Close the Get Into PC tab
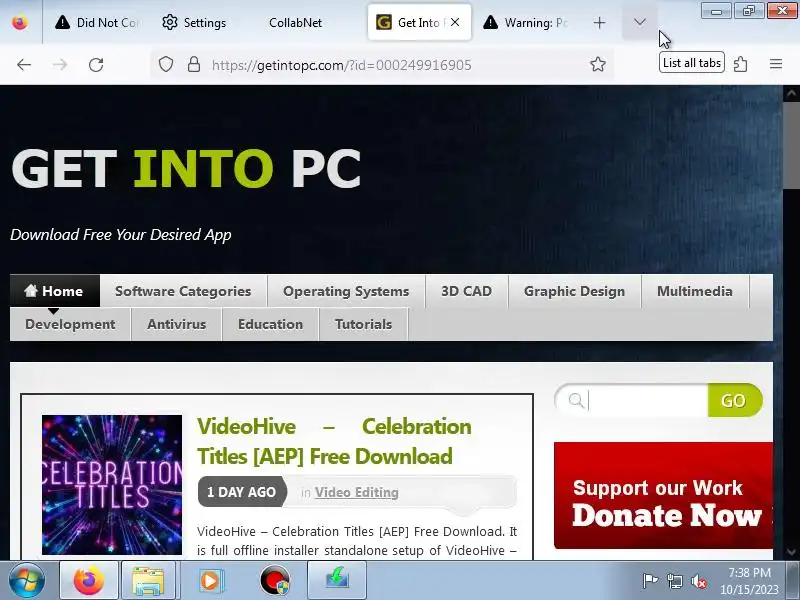Viewport: 800px width, 600px height. coord(455,22)
